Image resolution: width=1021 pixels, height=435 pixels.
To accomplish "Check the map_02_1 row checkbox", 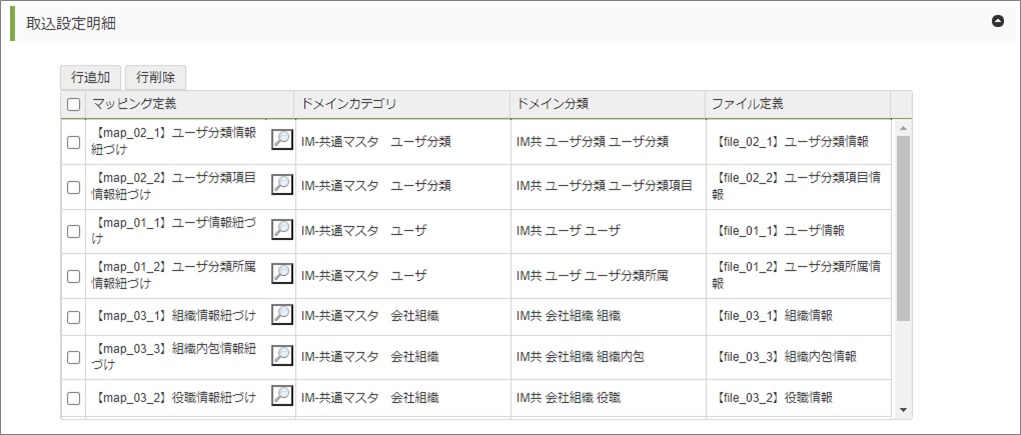I will pos(73,142).
